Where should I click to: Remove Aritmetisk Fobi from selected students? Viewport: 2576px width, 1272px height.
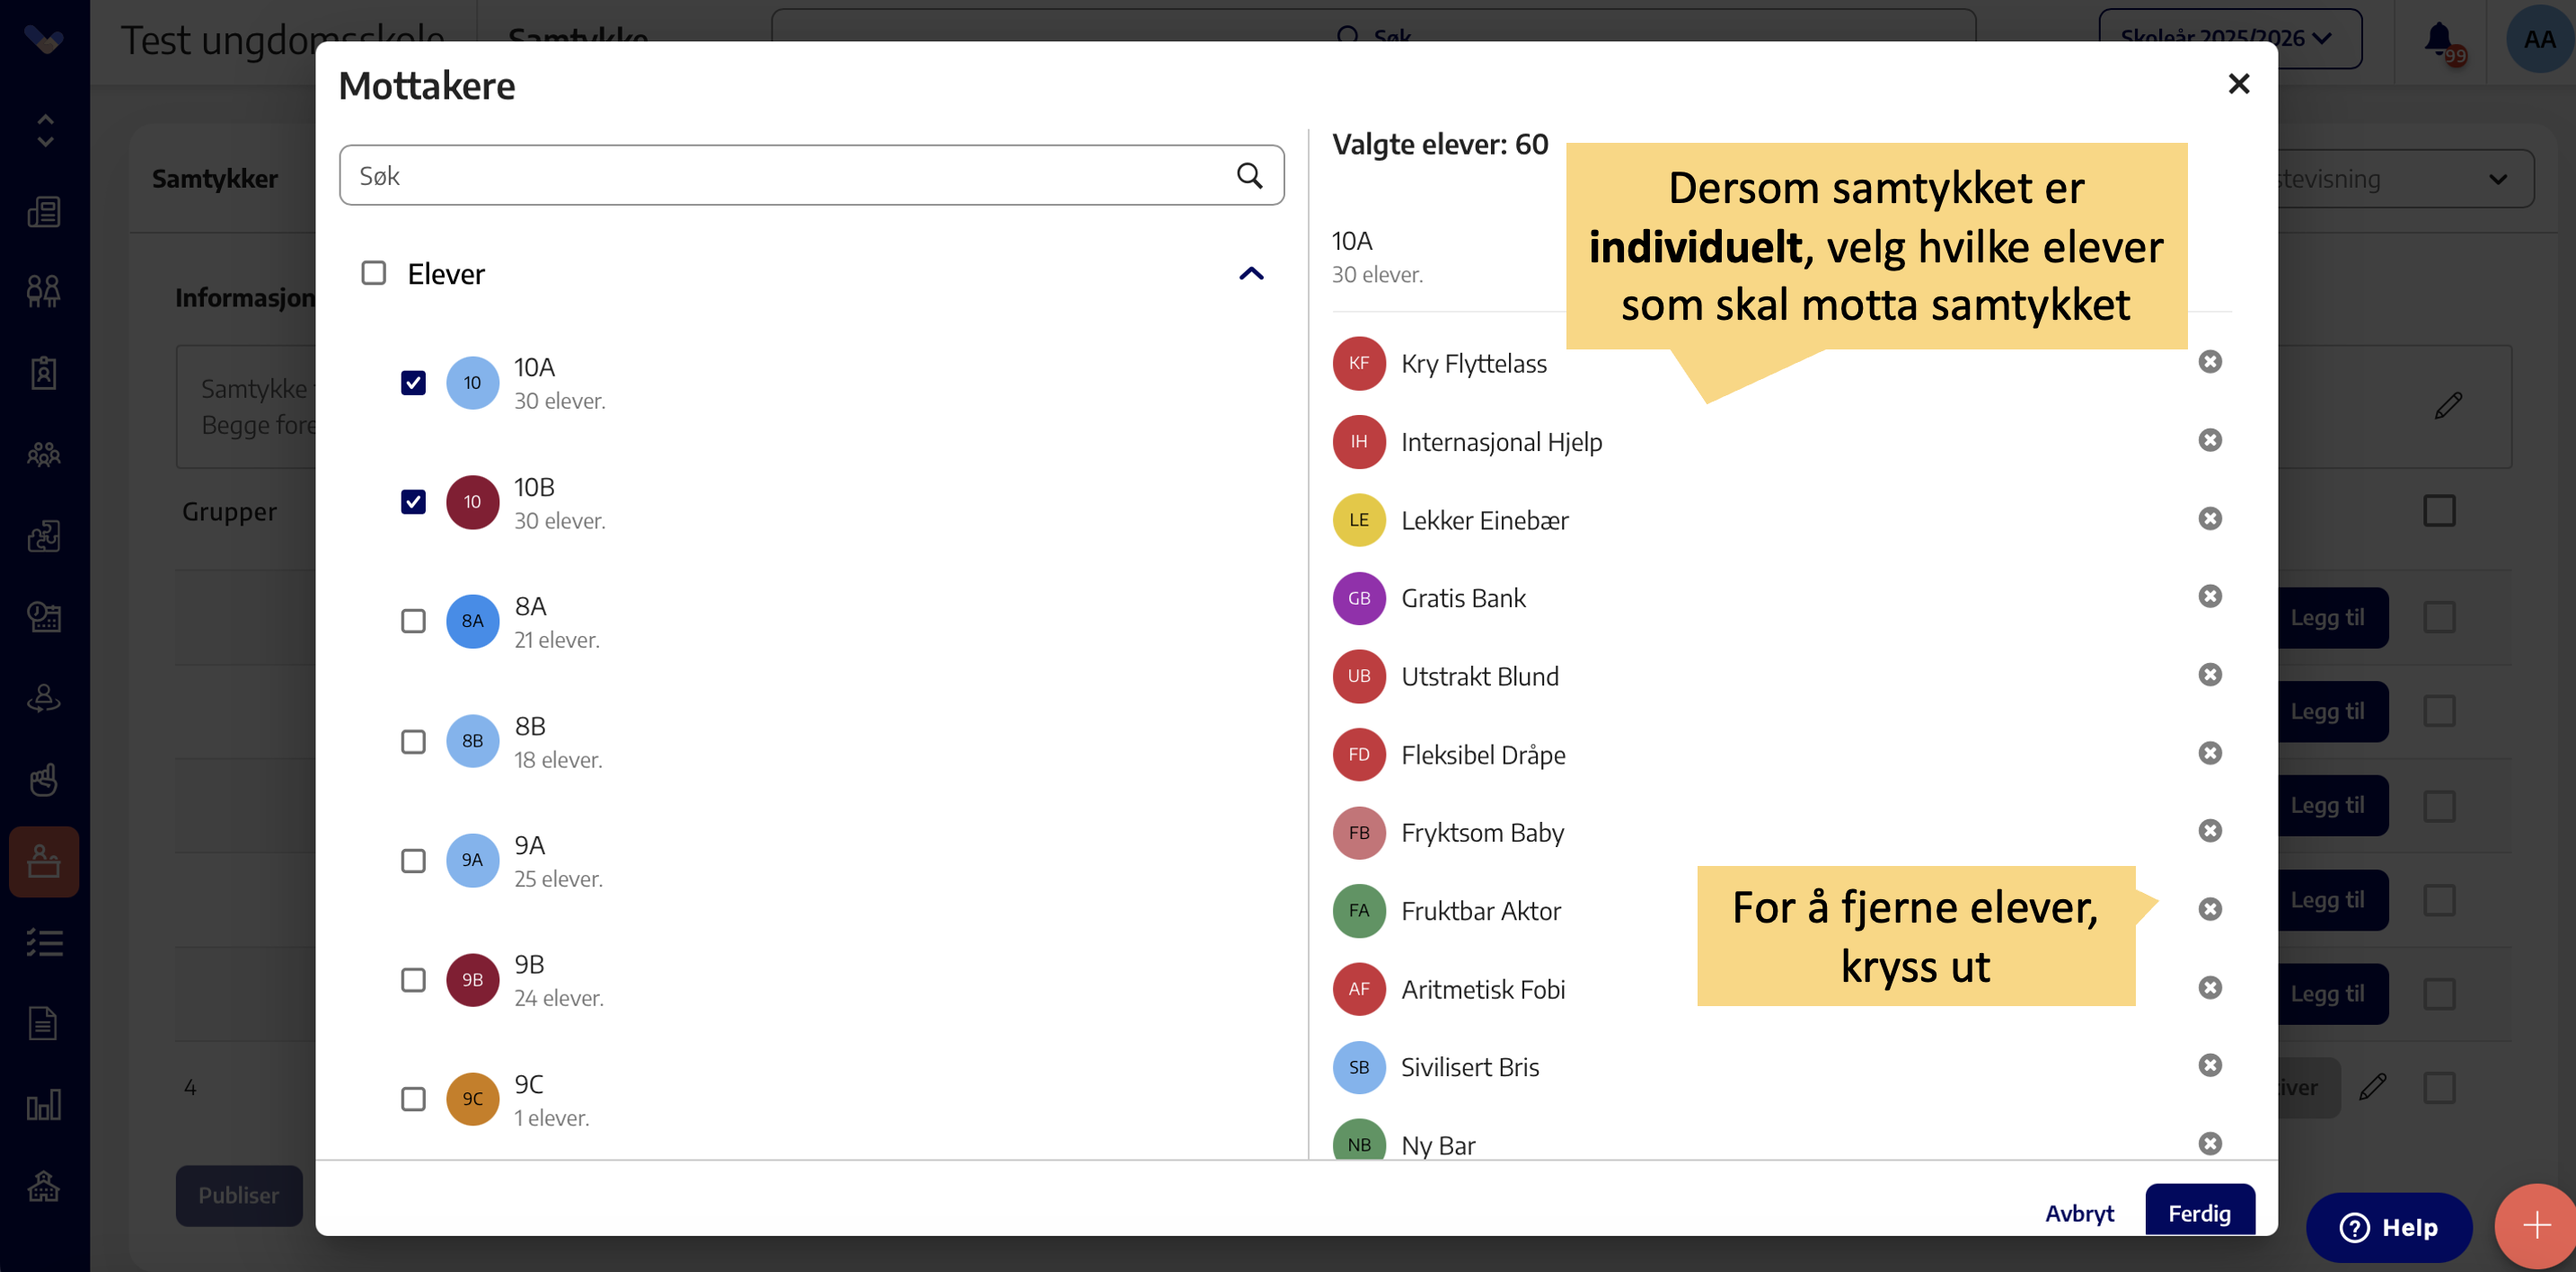pyautogui.click(x=2210, y=988)
